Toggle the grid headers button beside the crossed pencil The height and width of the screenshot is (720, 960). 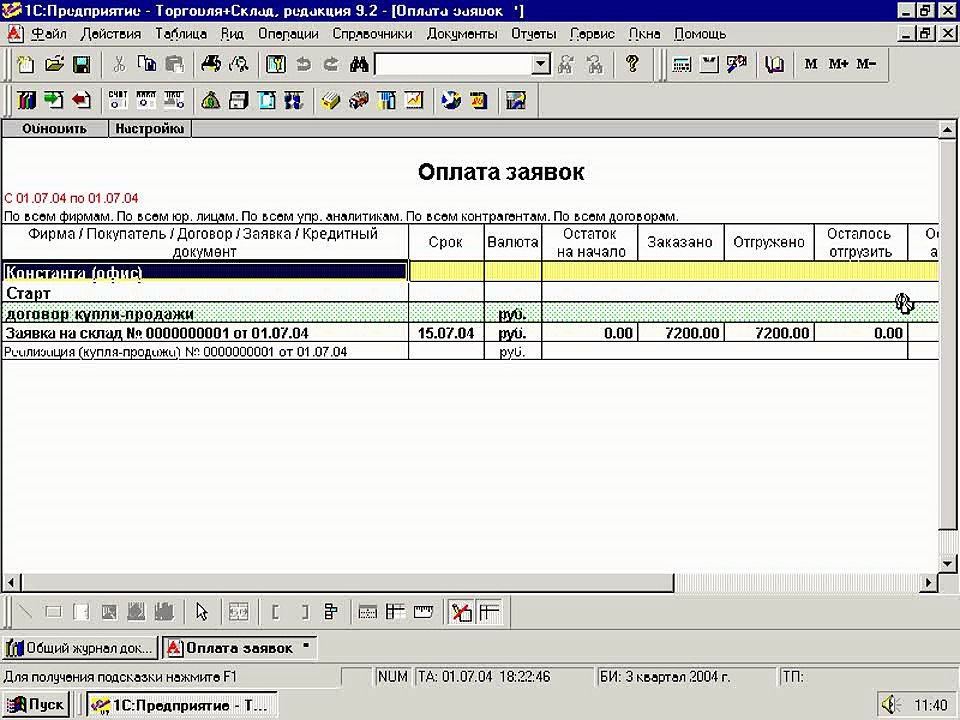tap(489, 612)
